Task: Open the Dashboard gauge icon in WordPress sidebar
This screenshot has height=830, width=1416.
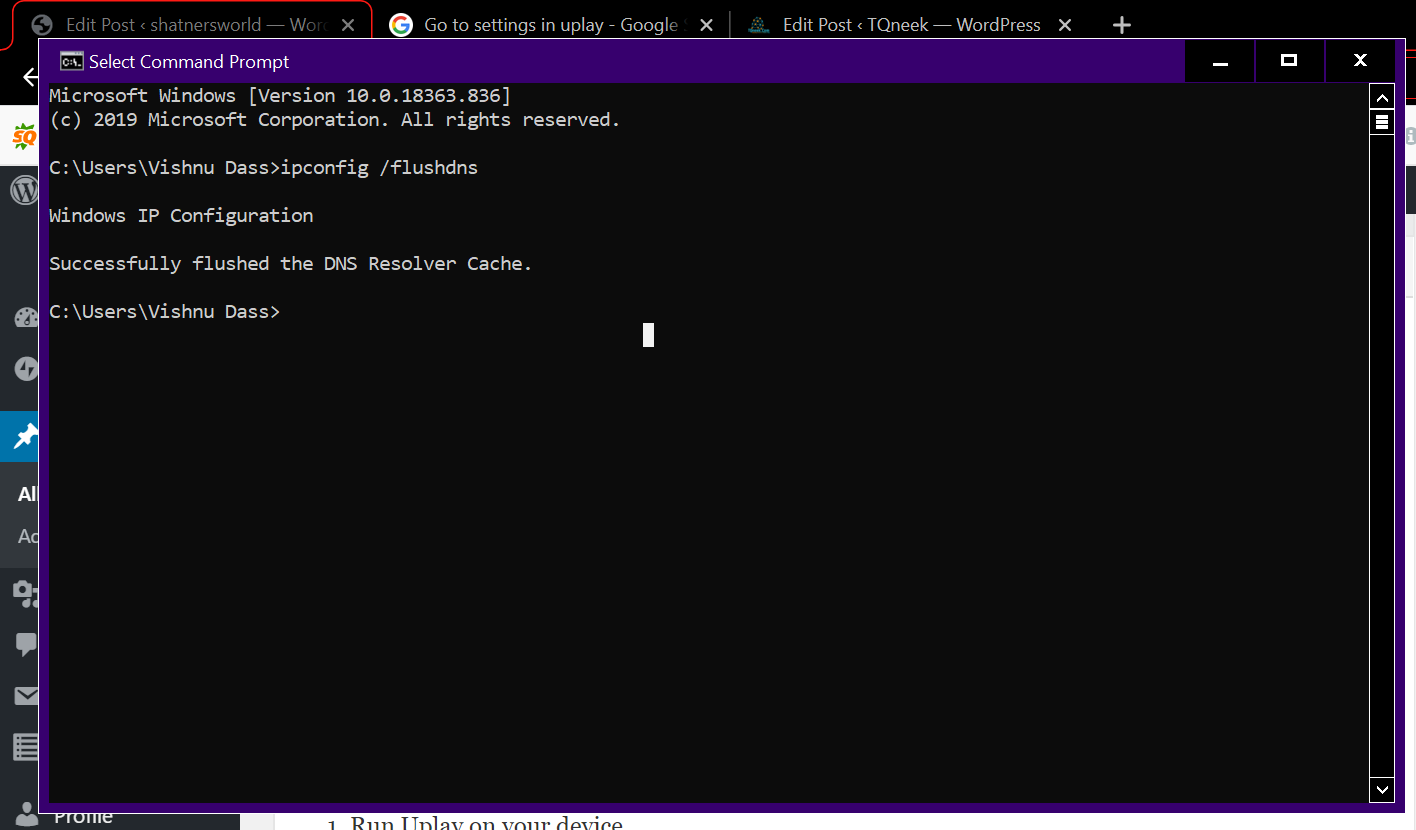Action: tap(26, 318)
